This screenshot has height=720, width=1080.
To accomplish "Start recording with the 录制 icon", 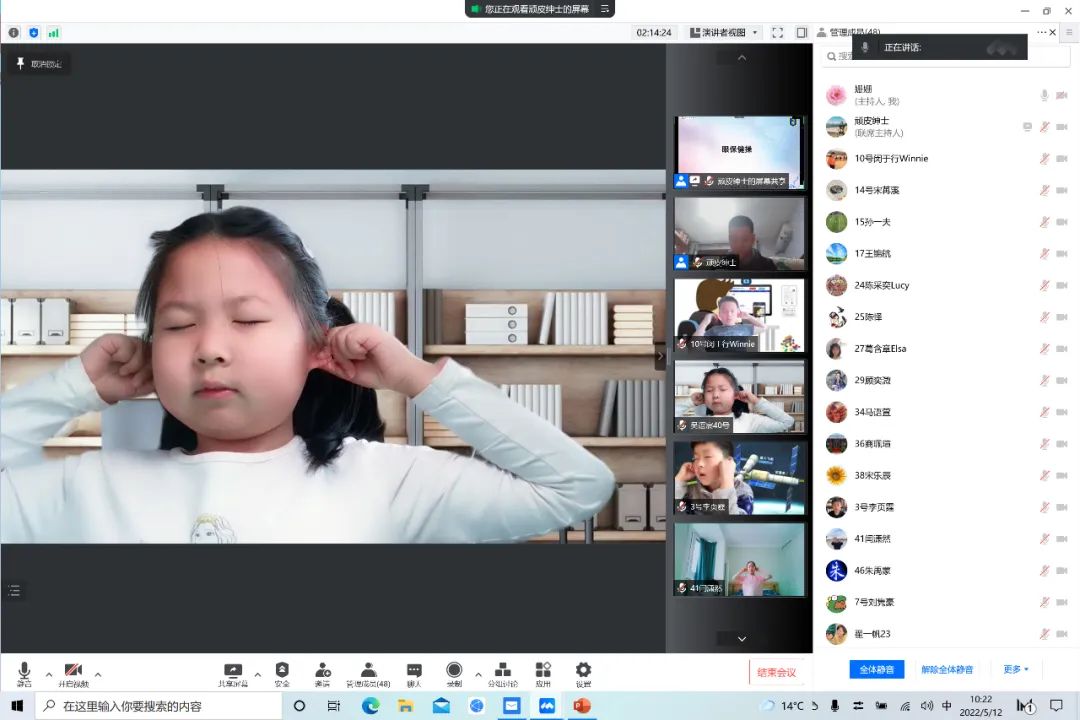I will pyautogui.click(x=454, y=674).
